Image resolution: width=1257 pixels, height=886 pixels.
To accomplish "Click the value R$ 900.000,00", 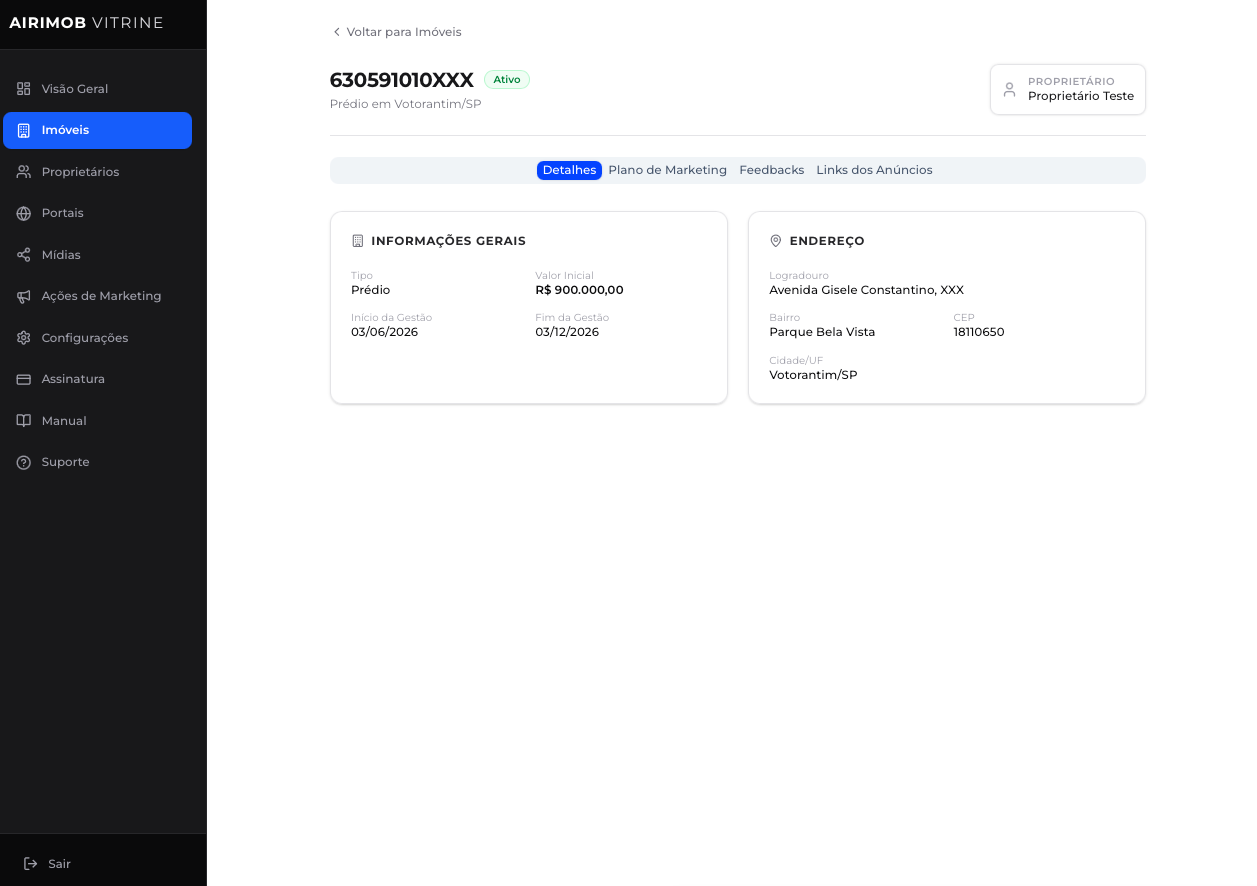I will click(580, 290).
